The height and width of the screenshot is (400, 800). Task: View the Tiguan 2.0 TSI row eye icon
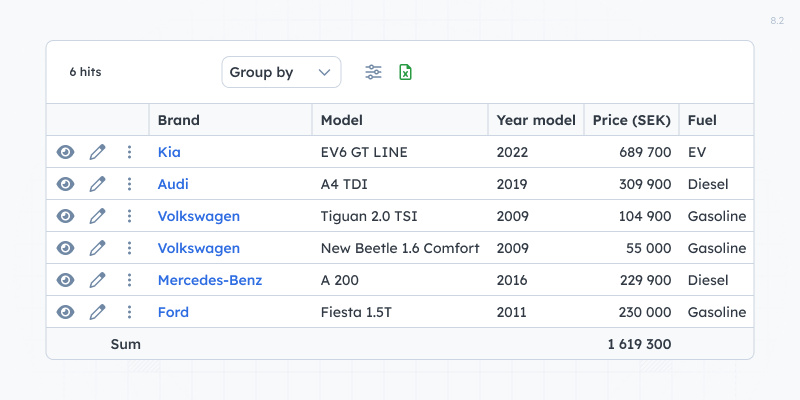point(65,216)
